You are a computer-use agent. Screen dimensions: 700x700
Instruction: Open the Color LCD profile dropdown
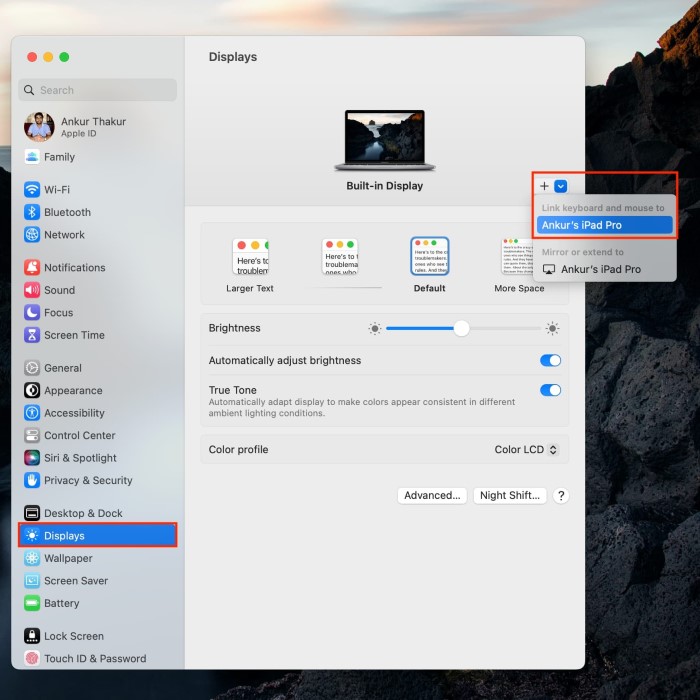pyautogui.click(x=526, y=450)
